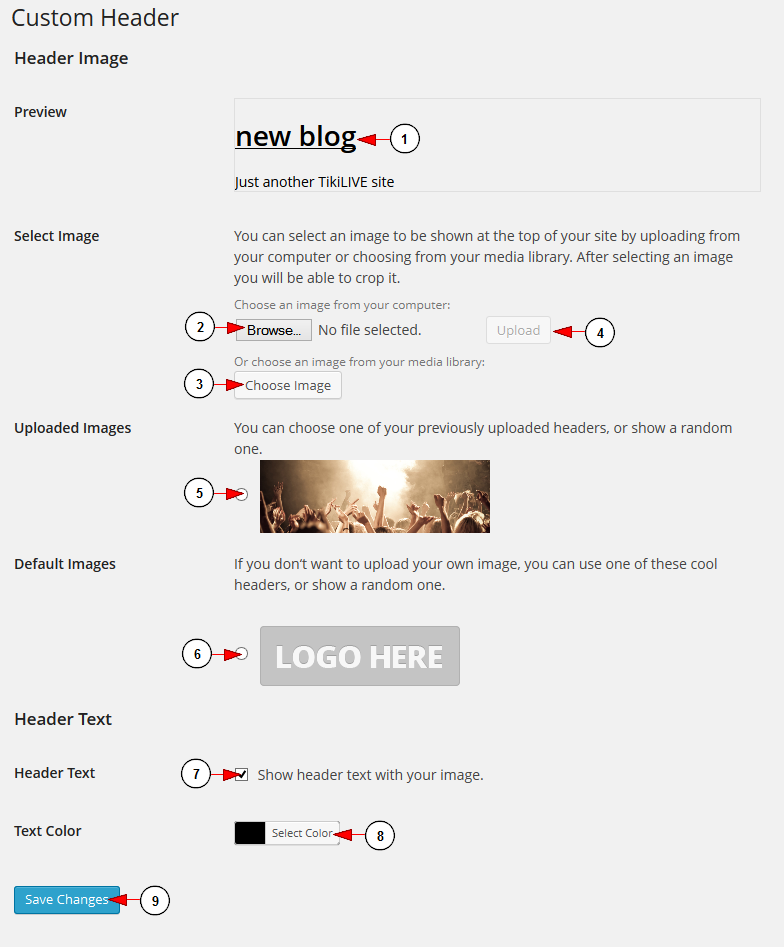This screenshot has height=947, width=784.
Task: Select the LOGO HERE default image radio button
Action: click(242, 653)
